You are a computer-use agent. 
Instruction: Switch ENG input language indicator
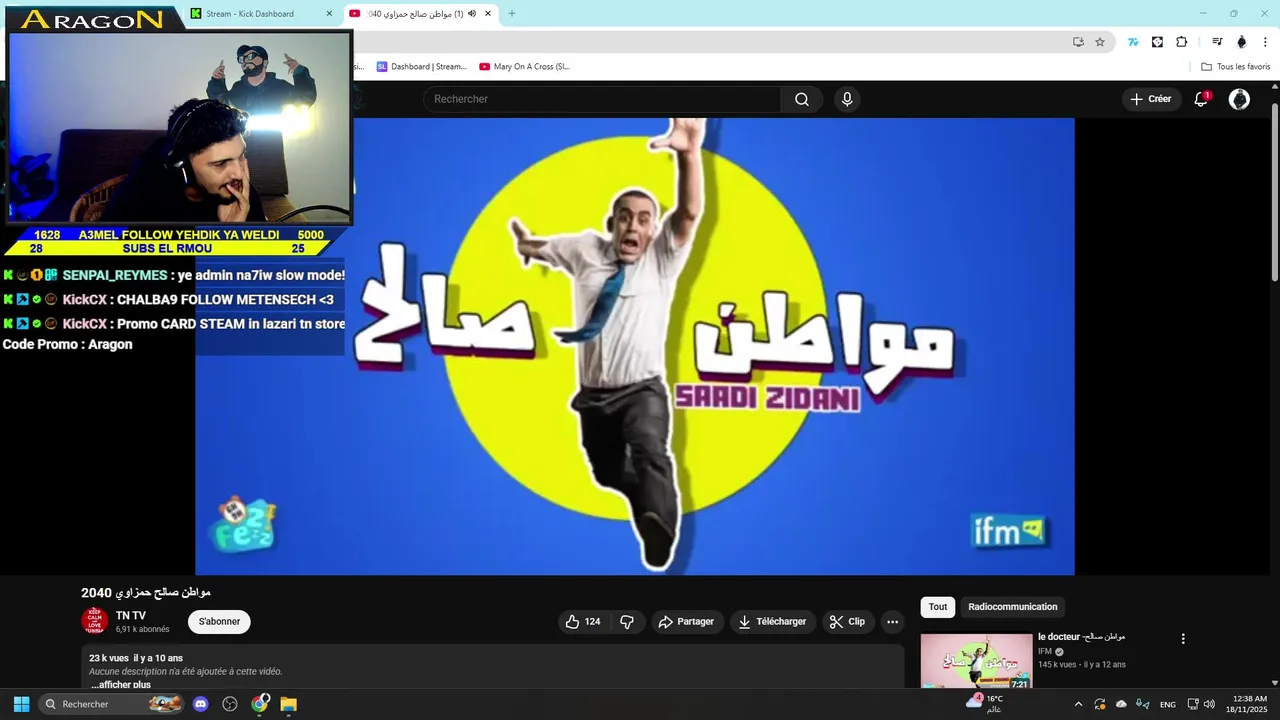(1167, 704)
